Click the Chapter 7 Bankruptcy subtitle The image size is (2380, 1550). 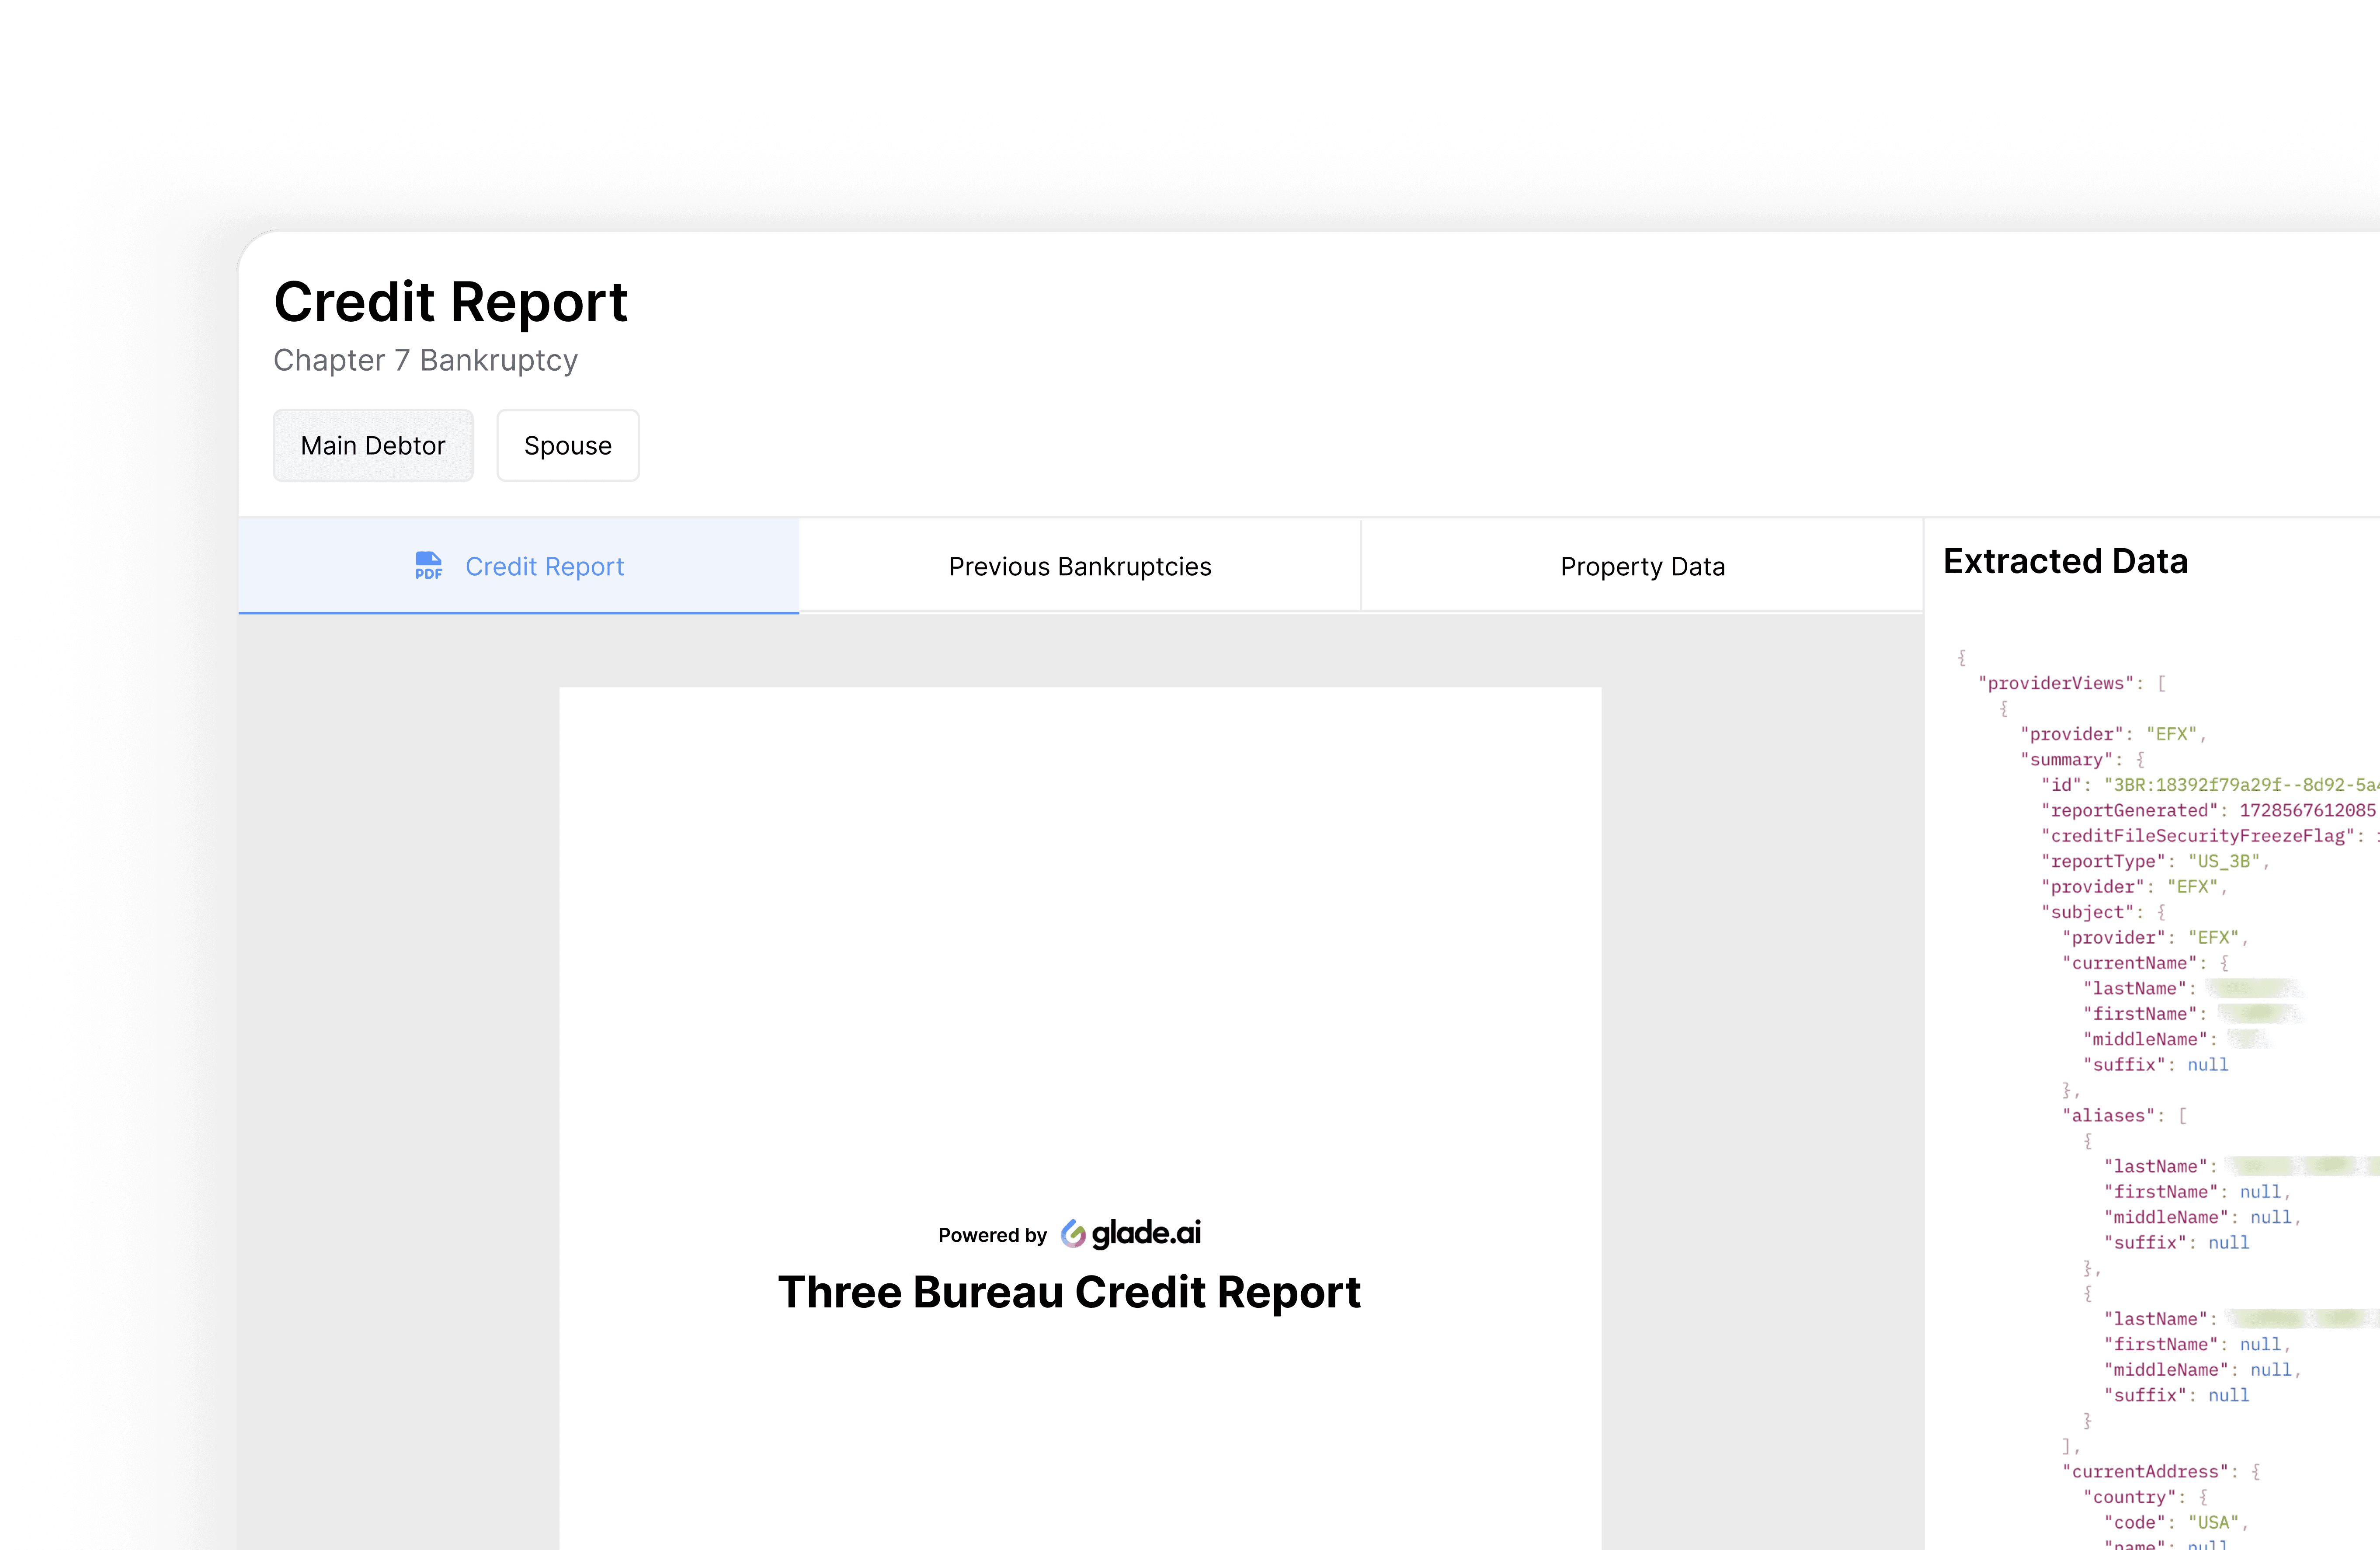pyautogui.click(x=426, y=360)
